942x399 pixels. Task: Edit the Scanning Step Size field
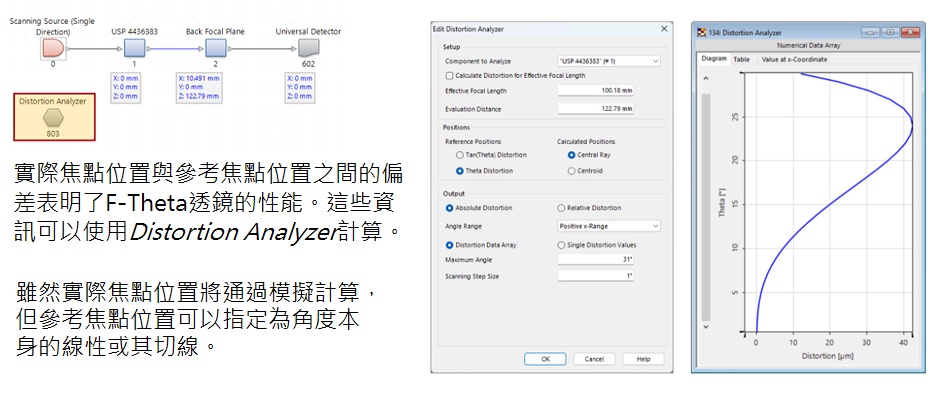[x=595, y=276]
